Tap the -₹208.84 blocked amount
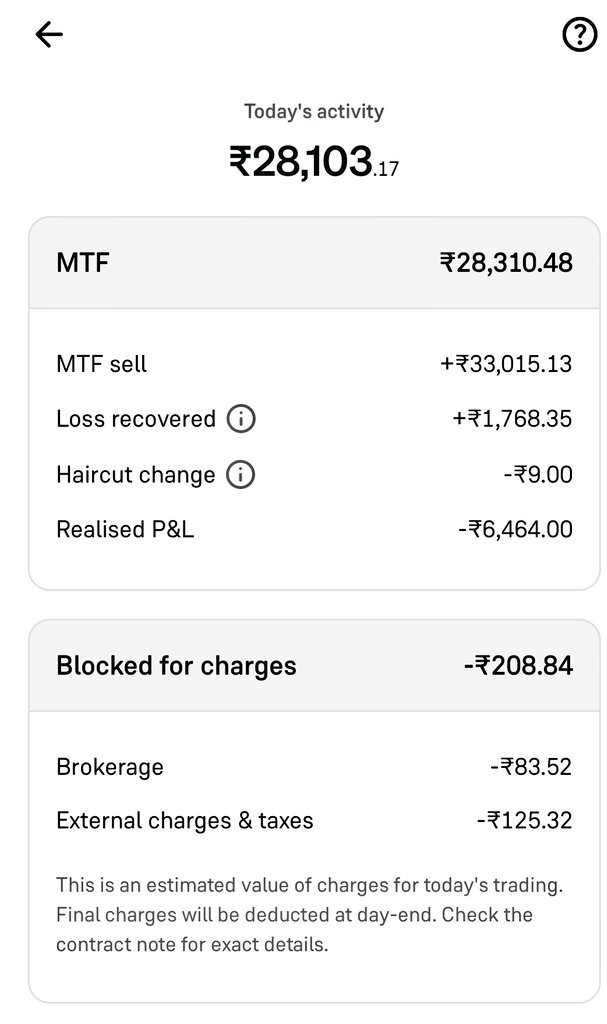Image resolution: width=607 pixels, height=1024 pixels. [x=518, y=665]
